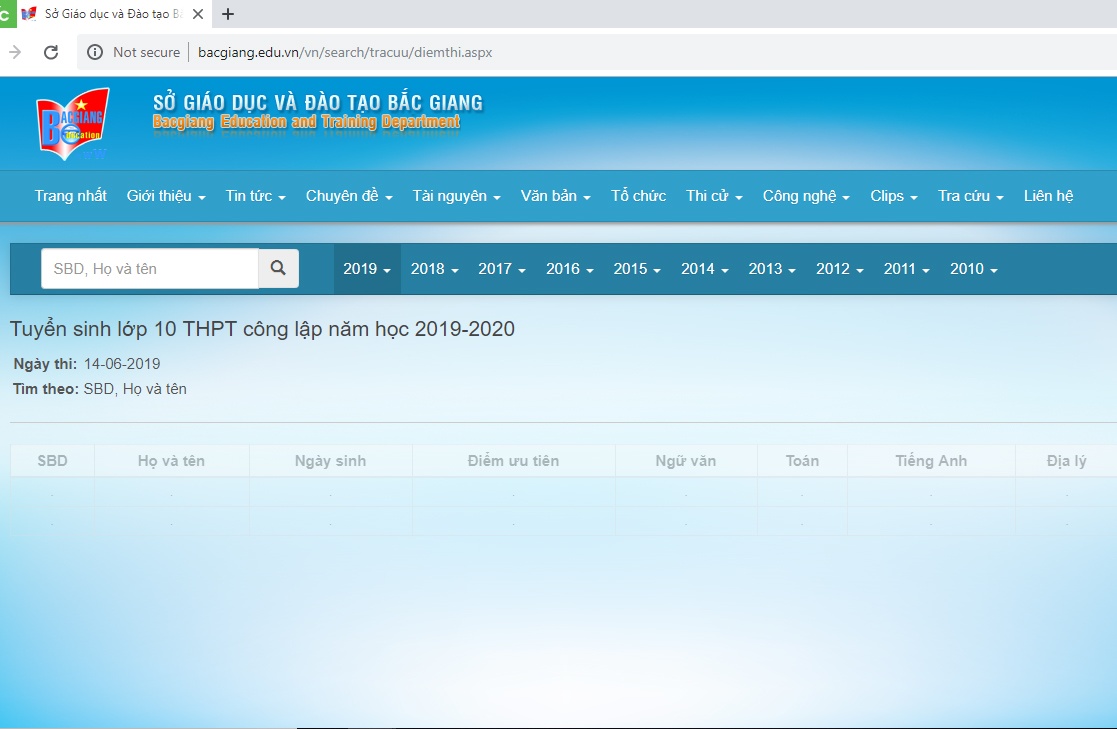Click the SBD, Họ và tên search field
The height and width of the screenshot is (729, 1117).
[148, 268]
